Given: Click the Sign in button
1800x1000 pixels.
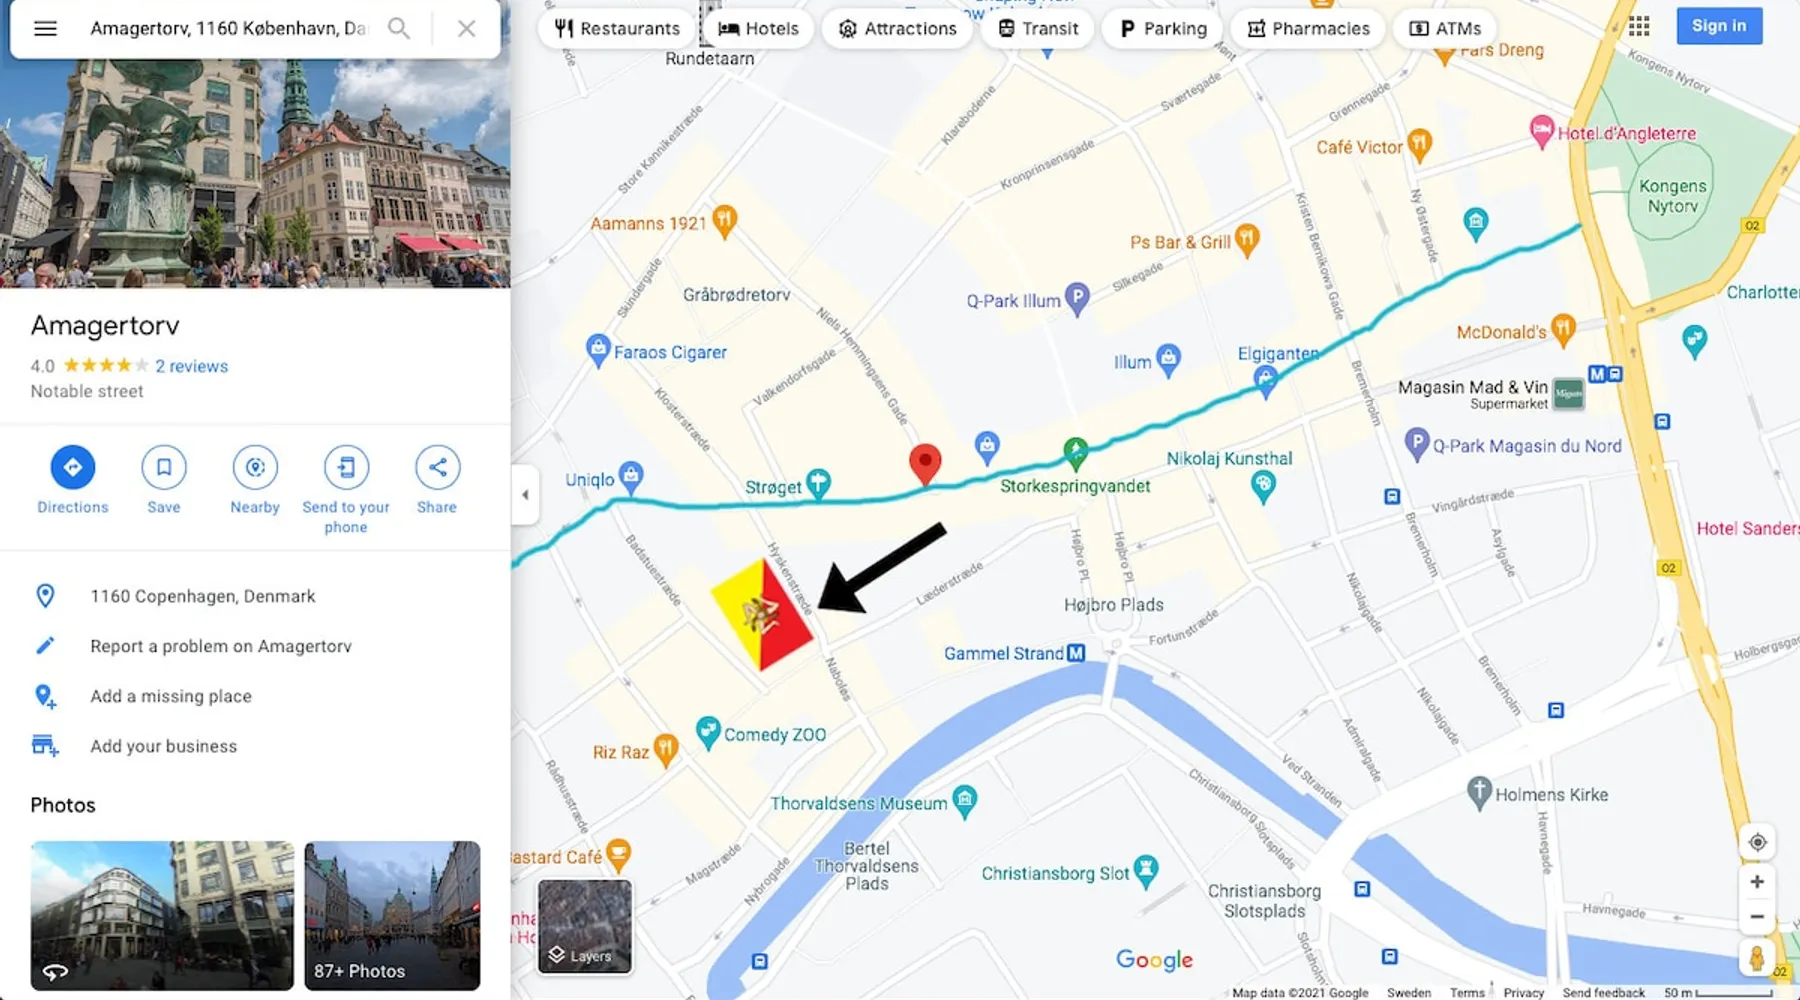Looking at the screenshot, I should (x=1719, y=26).
